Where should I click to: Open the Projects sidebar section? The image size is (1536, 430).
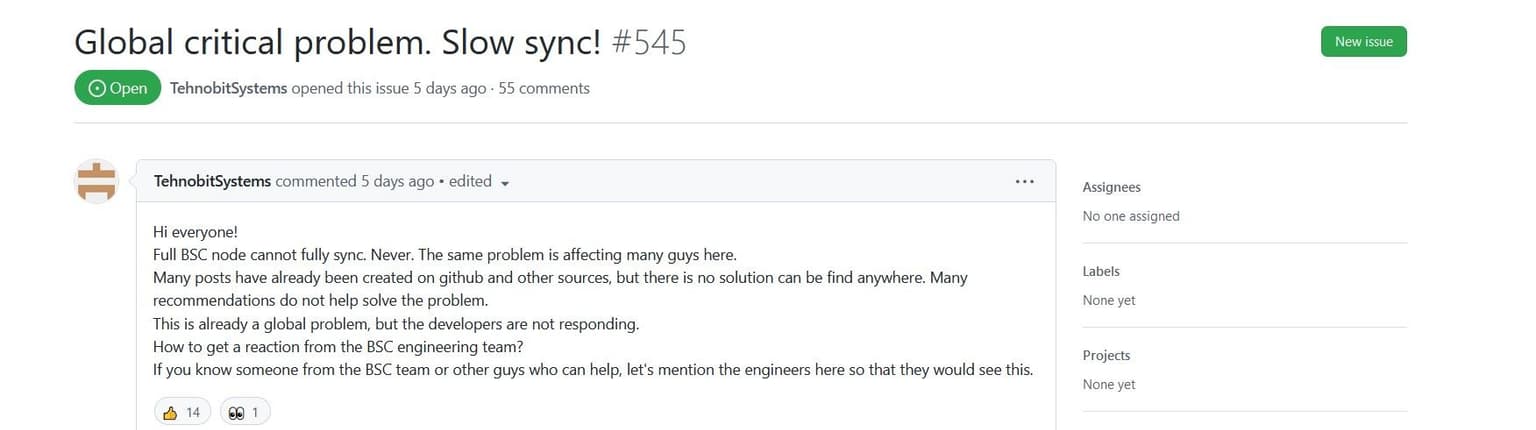pyautogui.click(x=1106, y=355)
